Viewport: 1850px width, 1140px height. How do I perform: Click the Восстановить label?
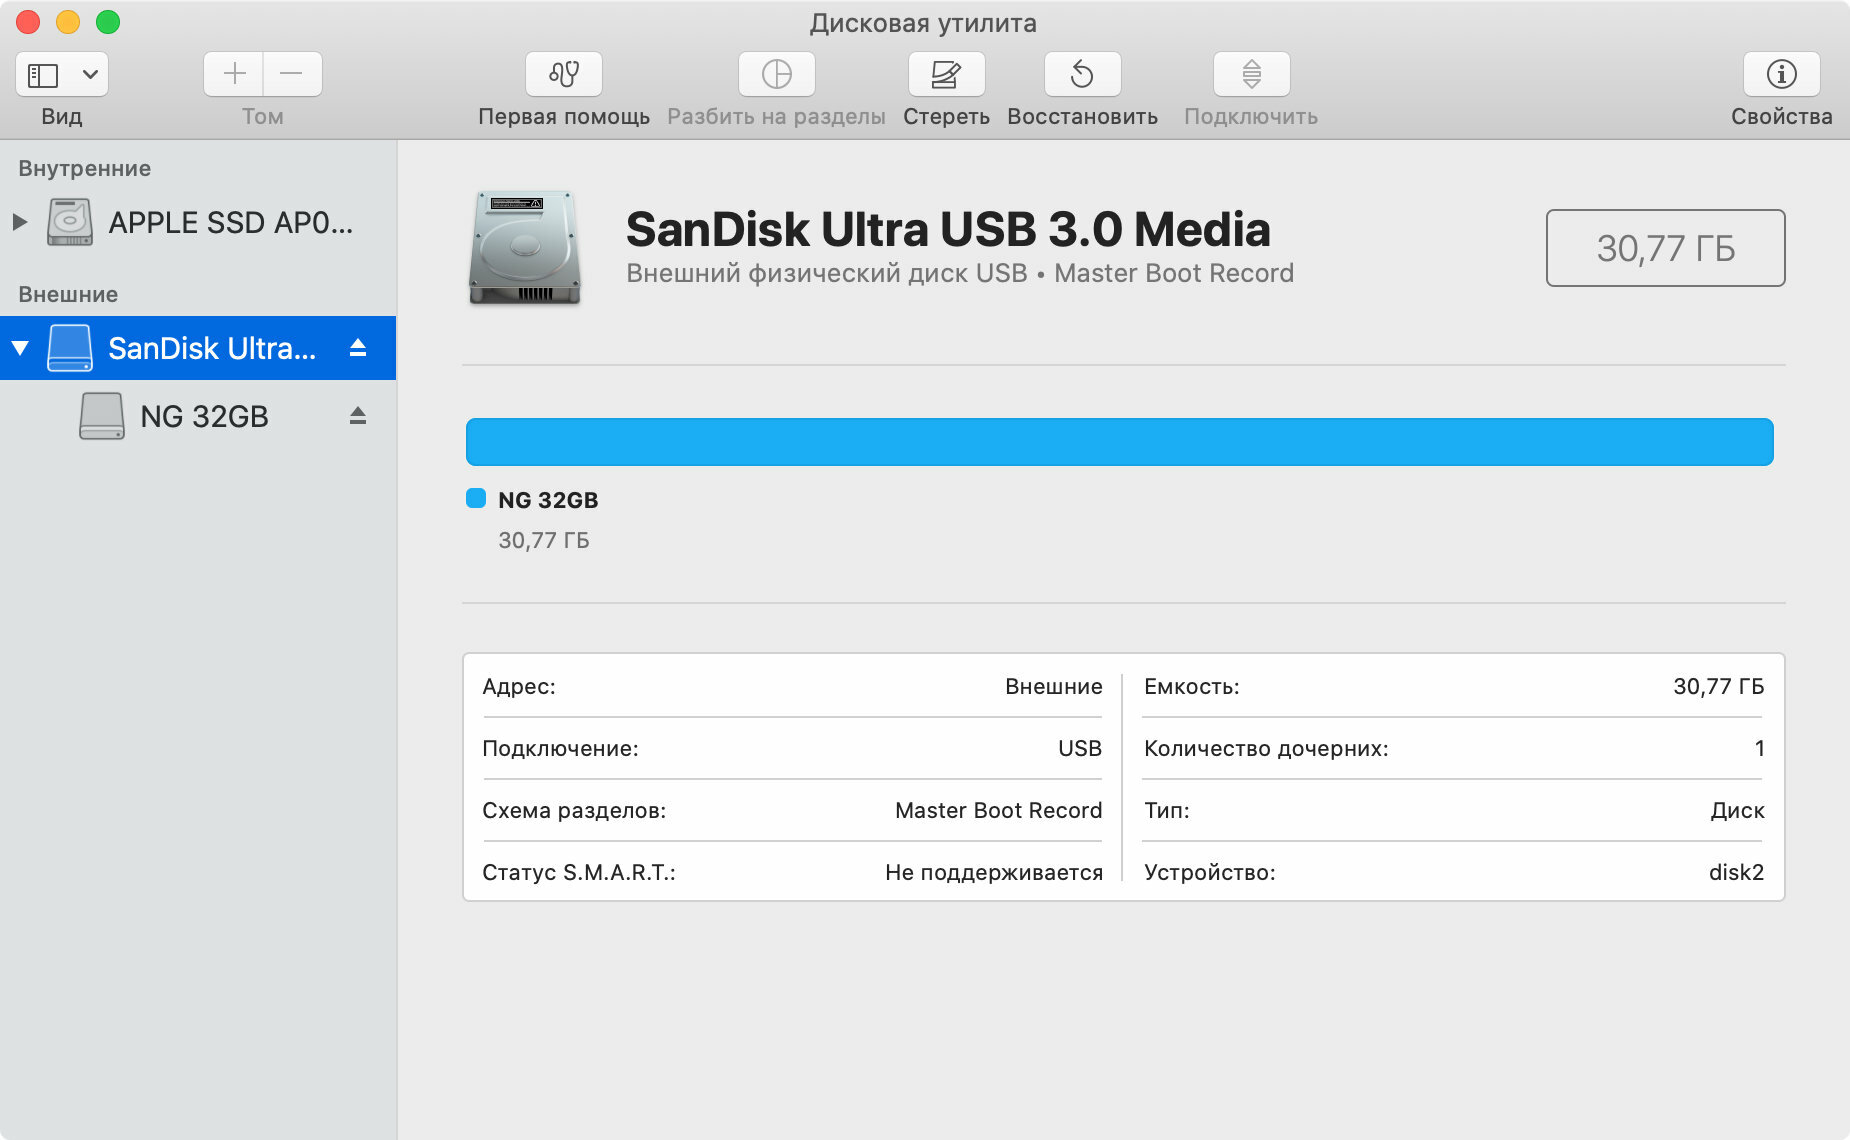[1082, 116]
